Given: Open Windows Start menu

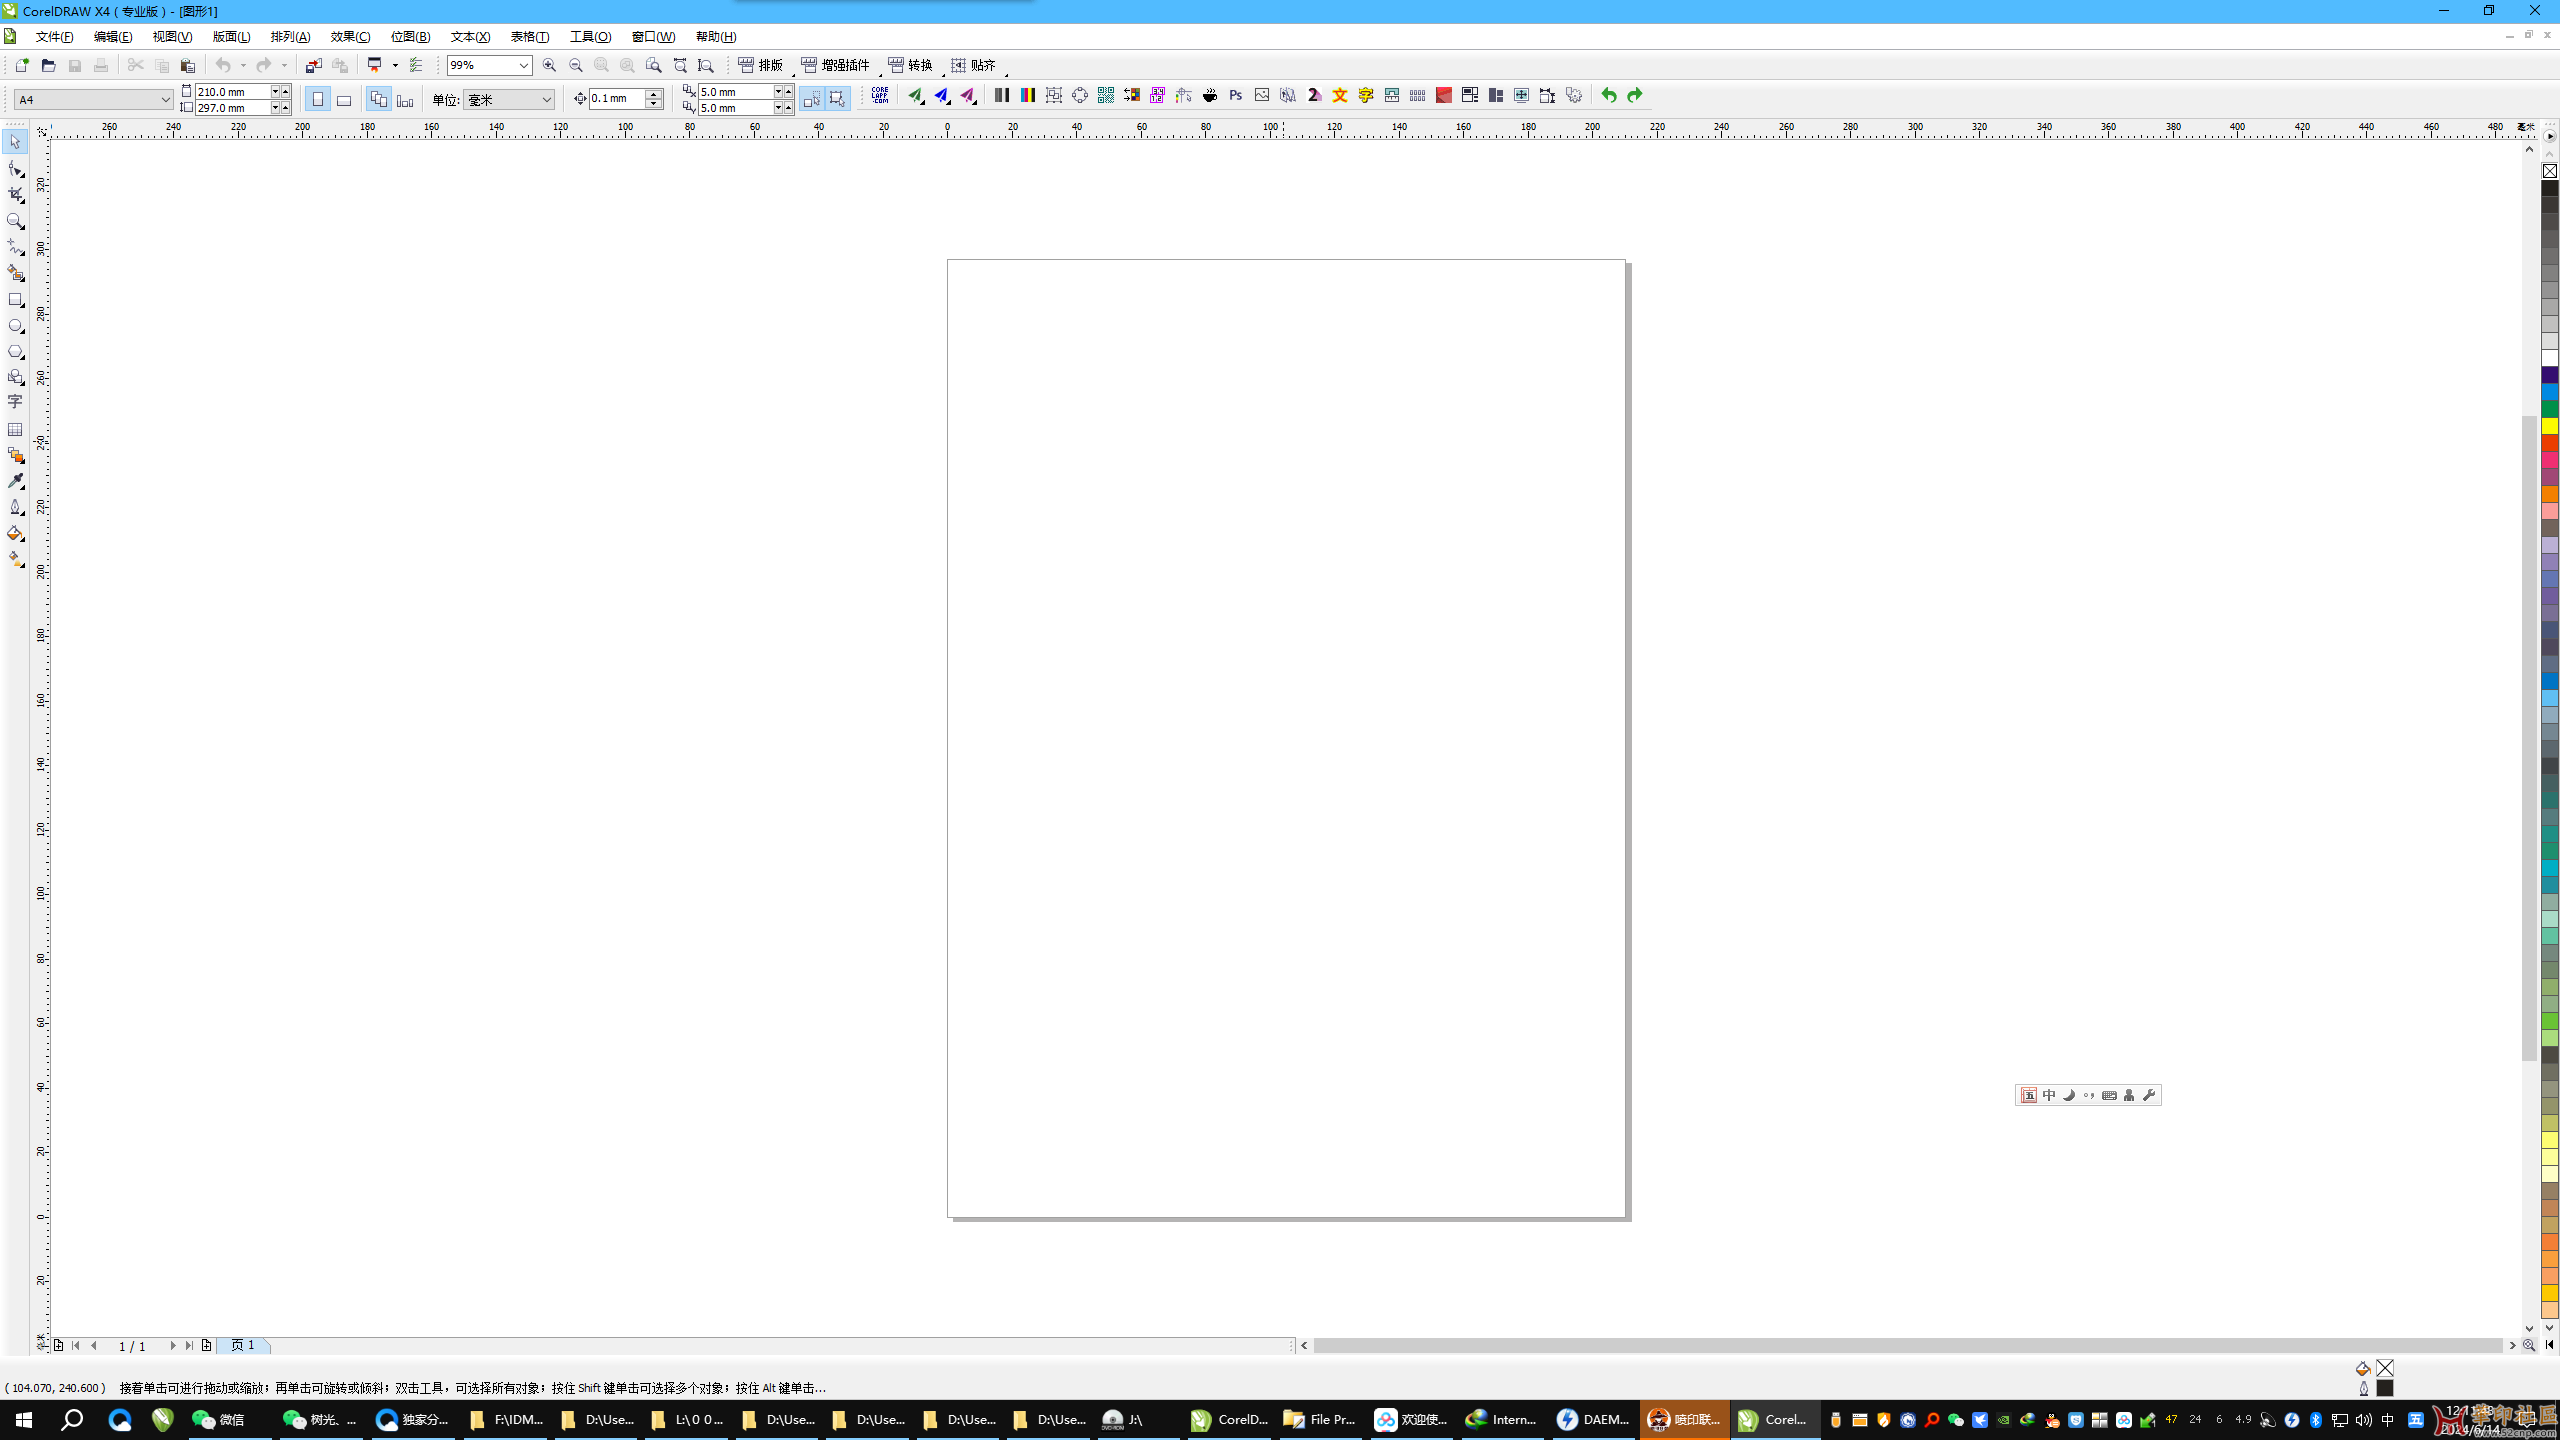Looking at the screenshot, I should (x=24, y=1419).
